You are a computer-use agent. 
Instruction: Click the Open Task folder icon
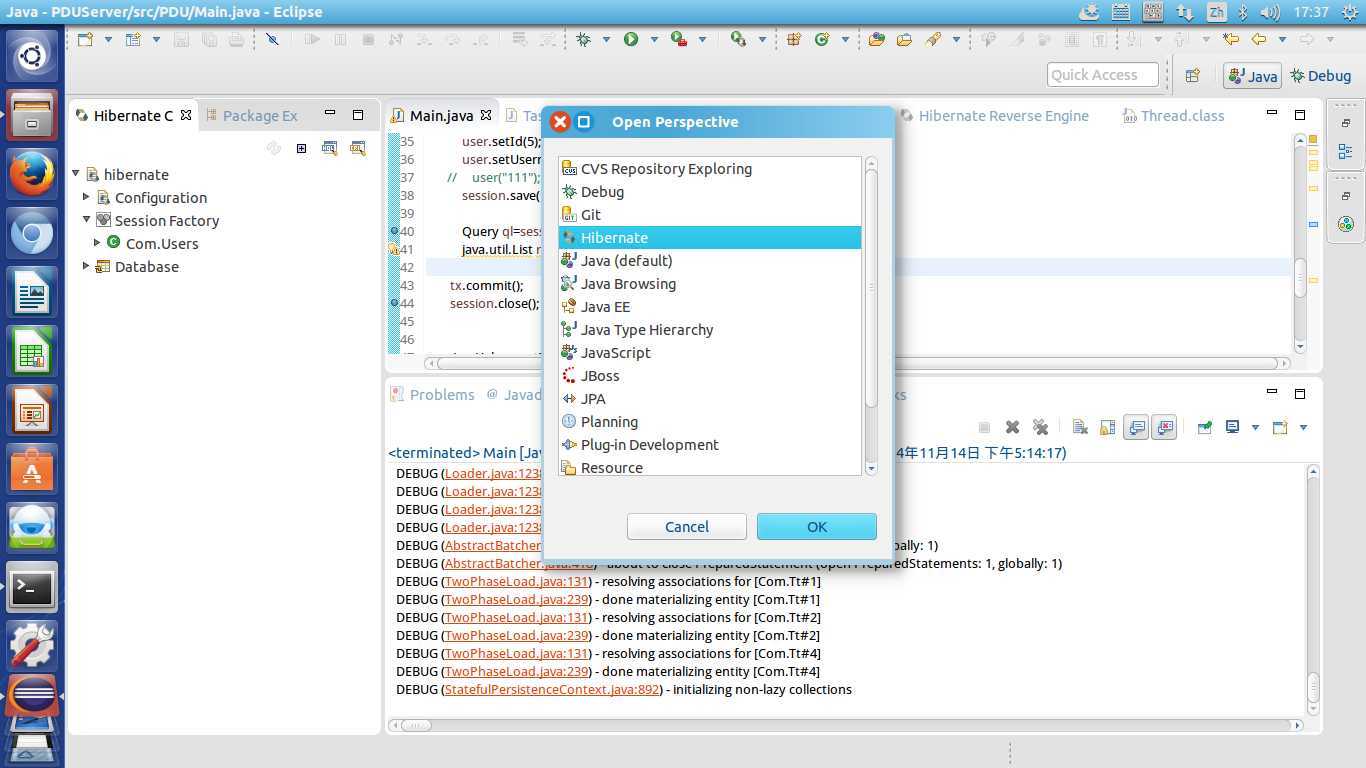(905, 39)
